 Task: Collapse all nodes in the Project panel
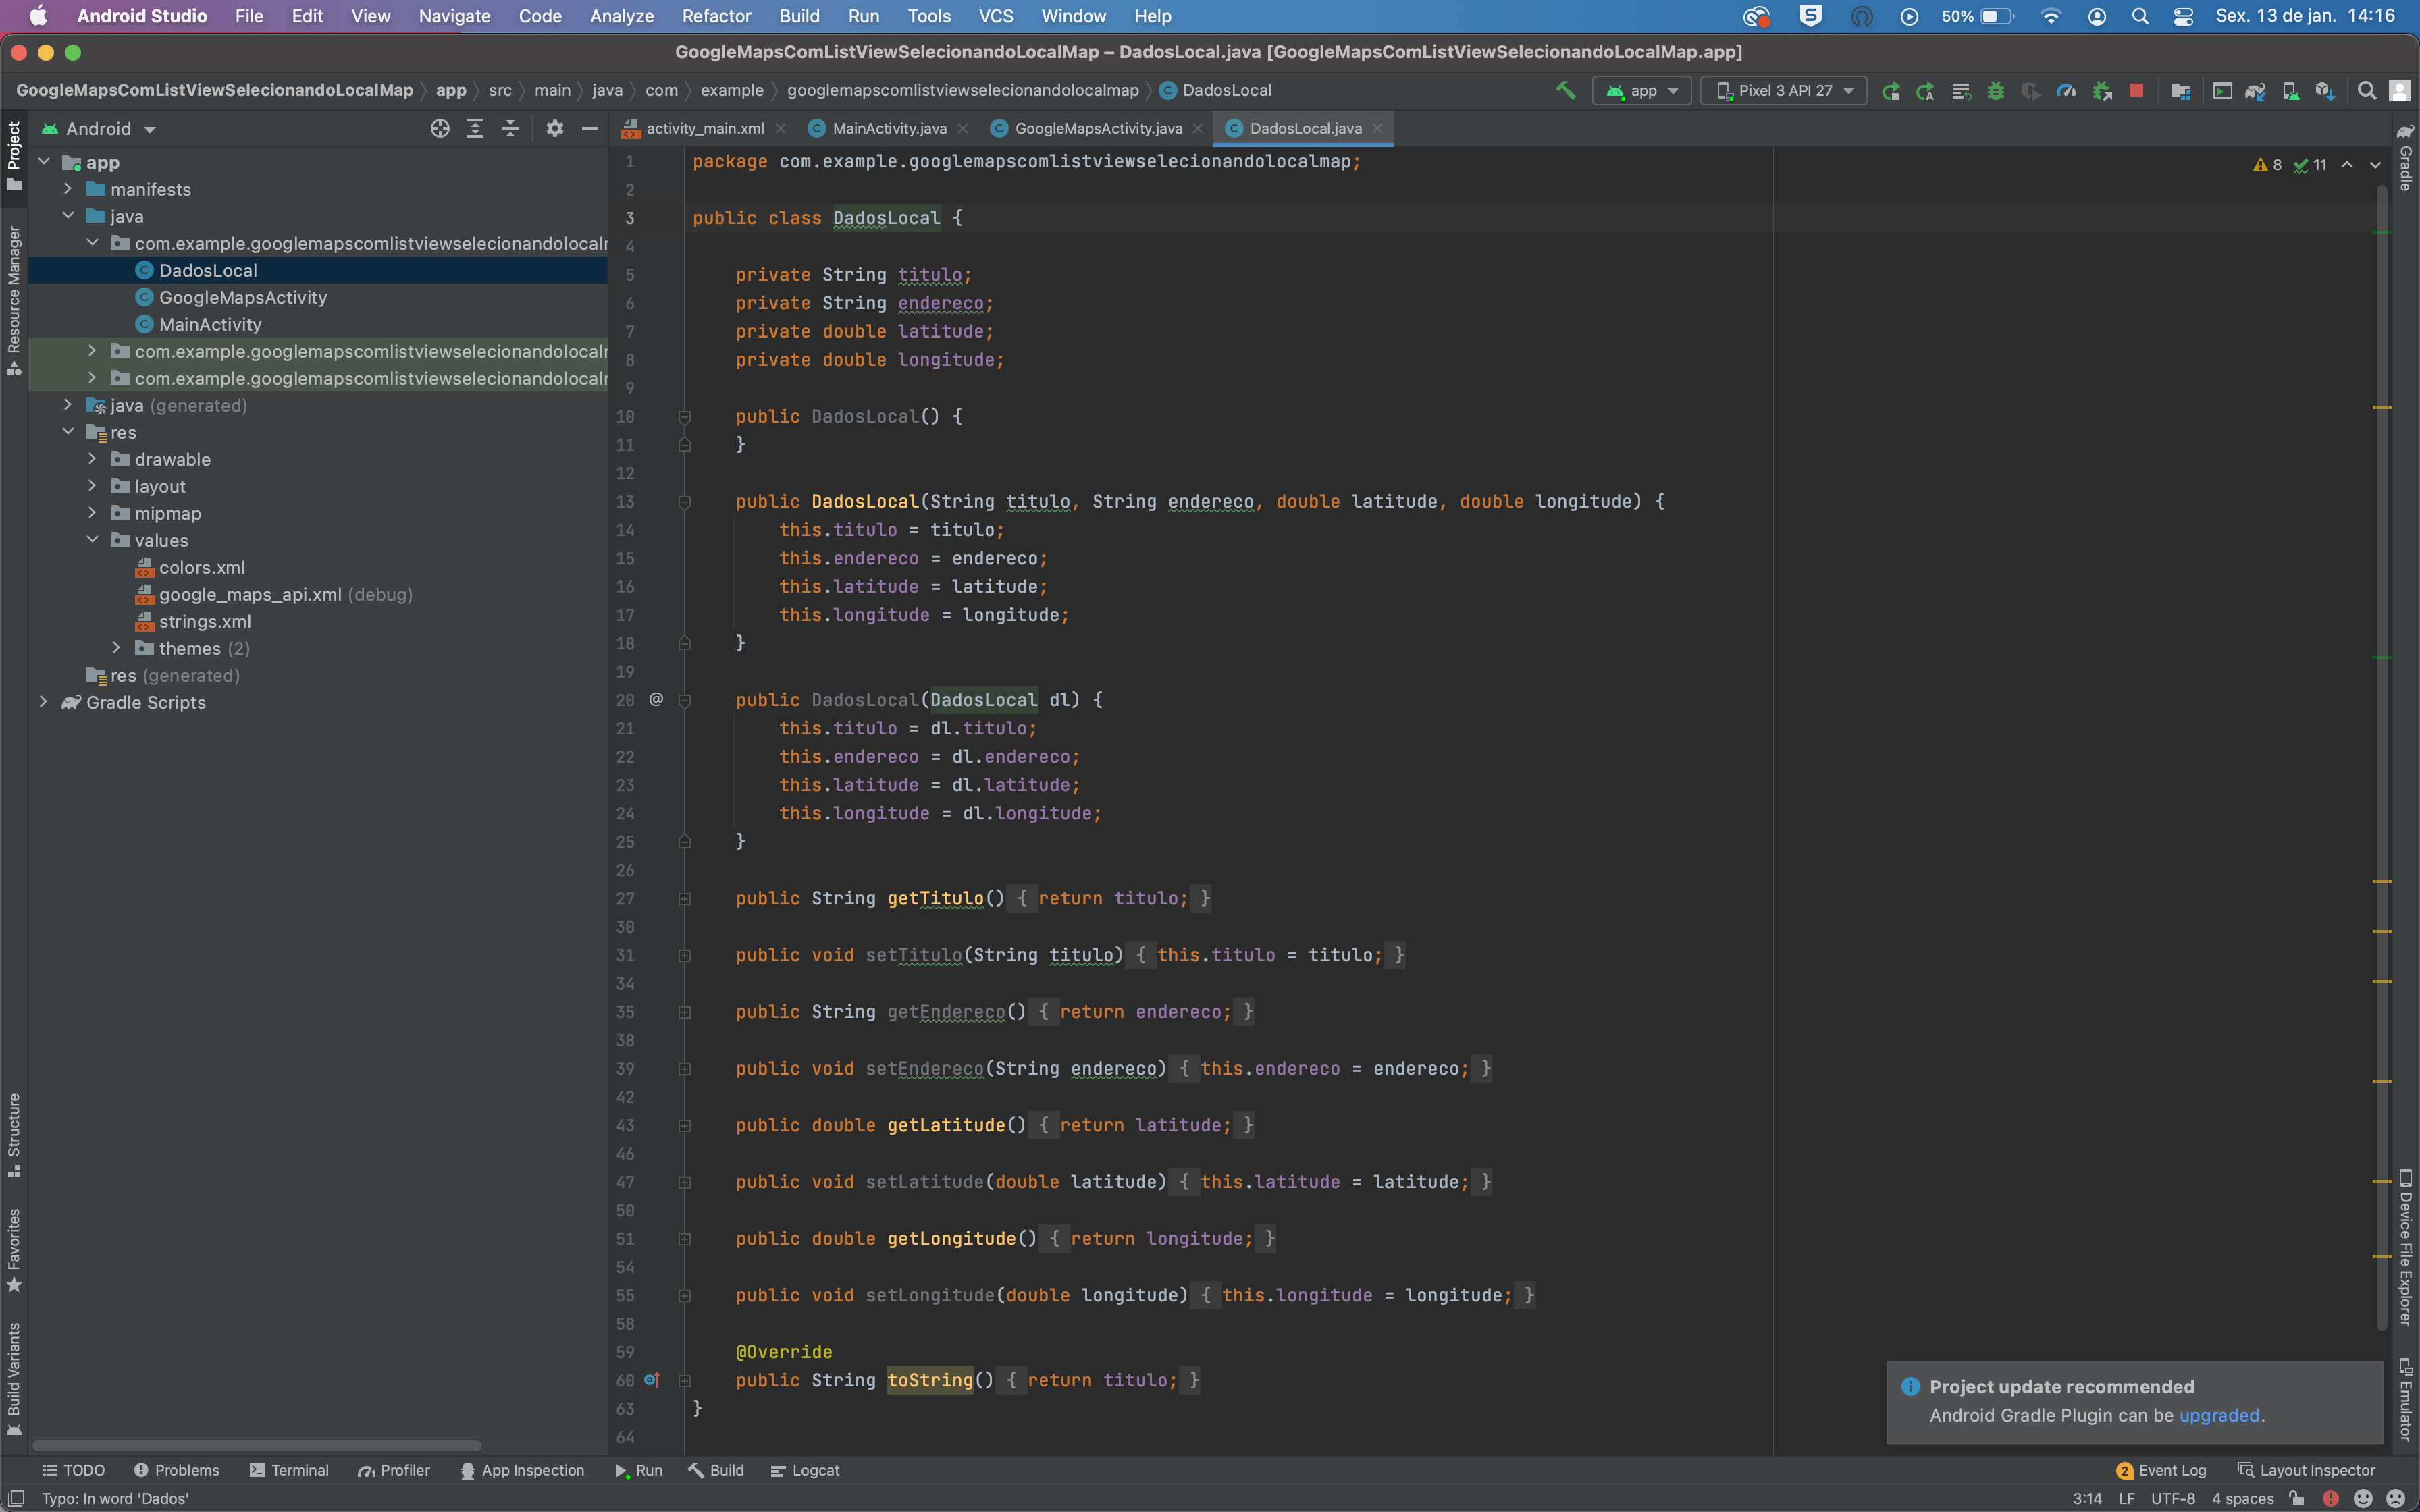pyautogui.click(x=510, y=128)
